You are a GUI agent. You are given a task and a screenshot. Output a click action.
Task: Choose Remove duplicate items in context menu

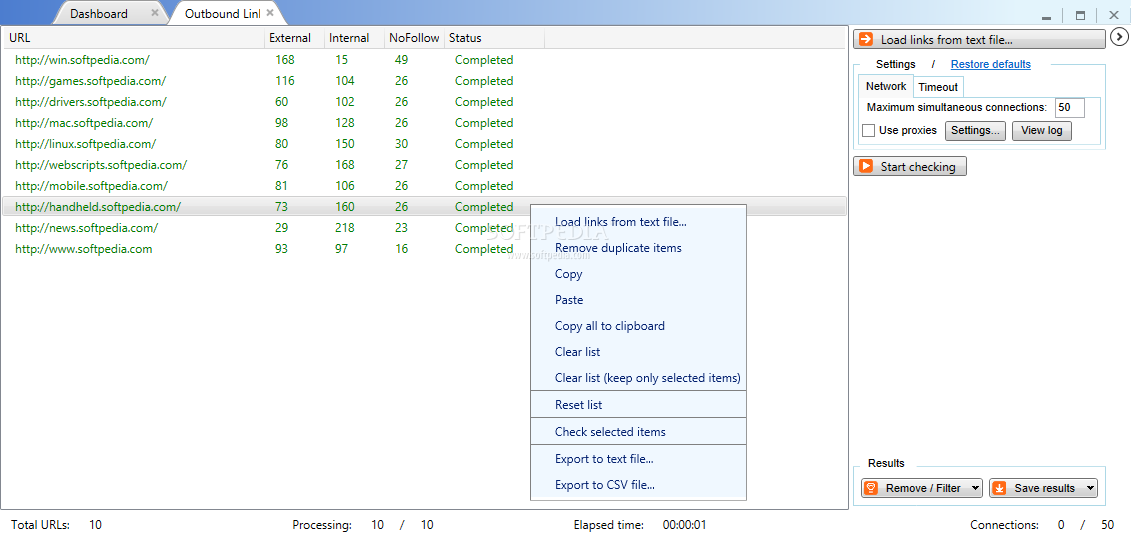point(638,248)
